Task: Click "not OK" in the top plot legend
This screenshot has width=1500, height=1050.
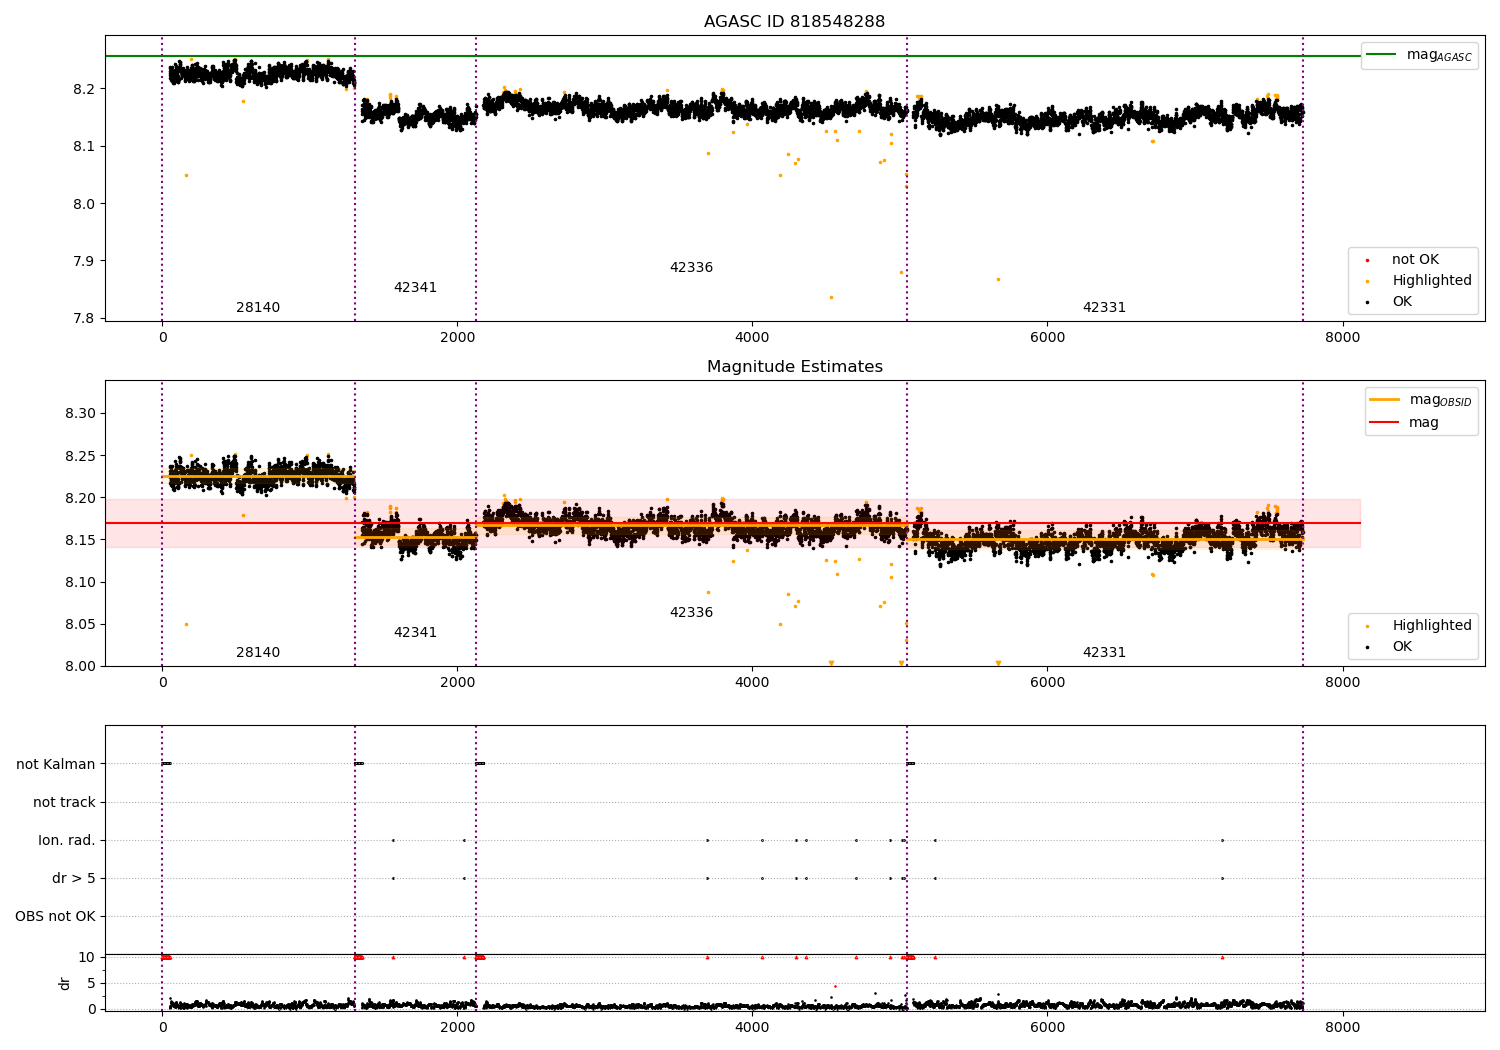Action: point(1415,260)
